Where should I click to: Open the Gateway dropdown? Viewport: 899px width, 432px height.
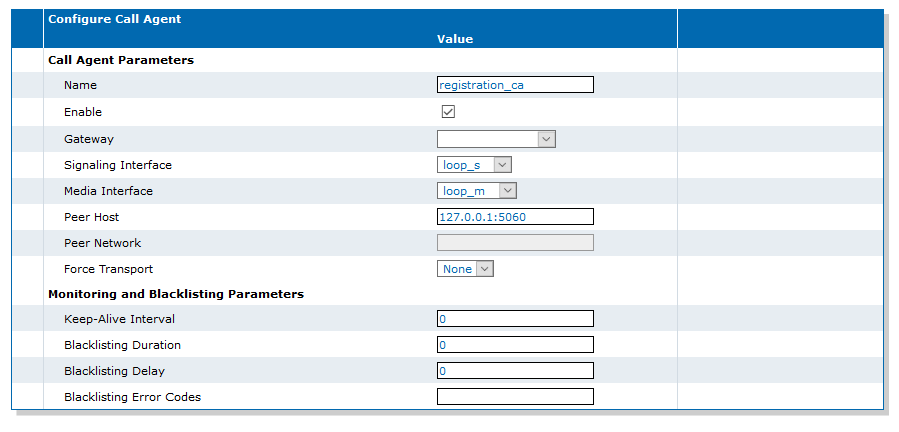coord(496,139)
